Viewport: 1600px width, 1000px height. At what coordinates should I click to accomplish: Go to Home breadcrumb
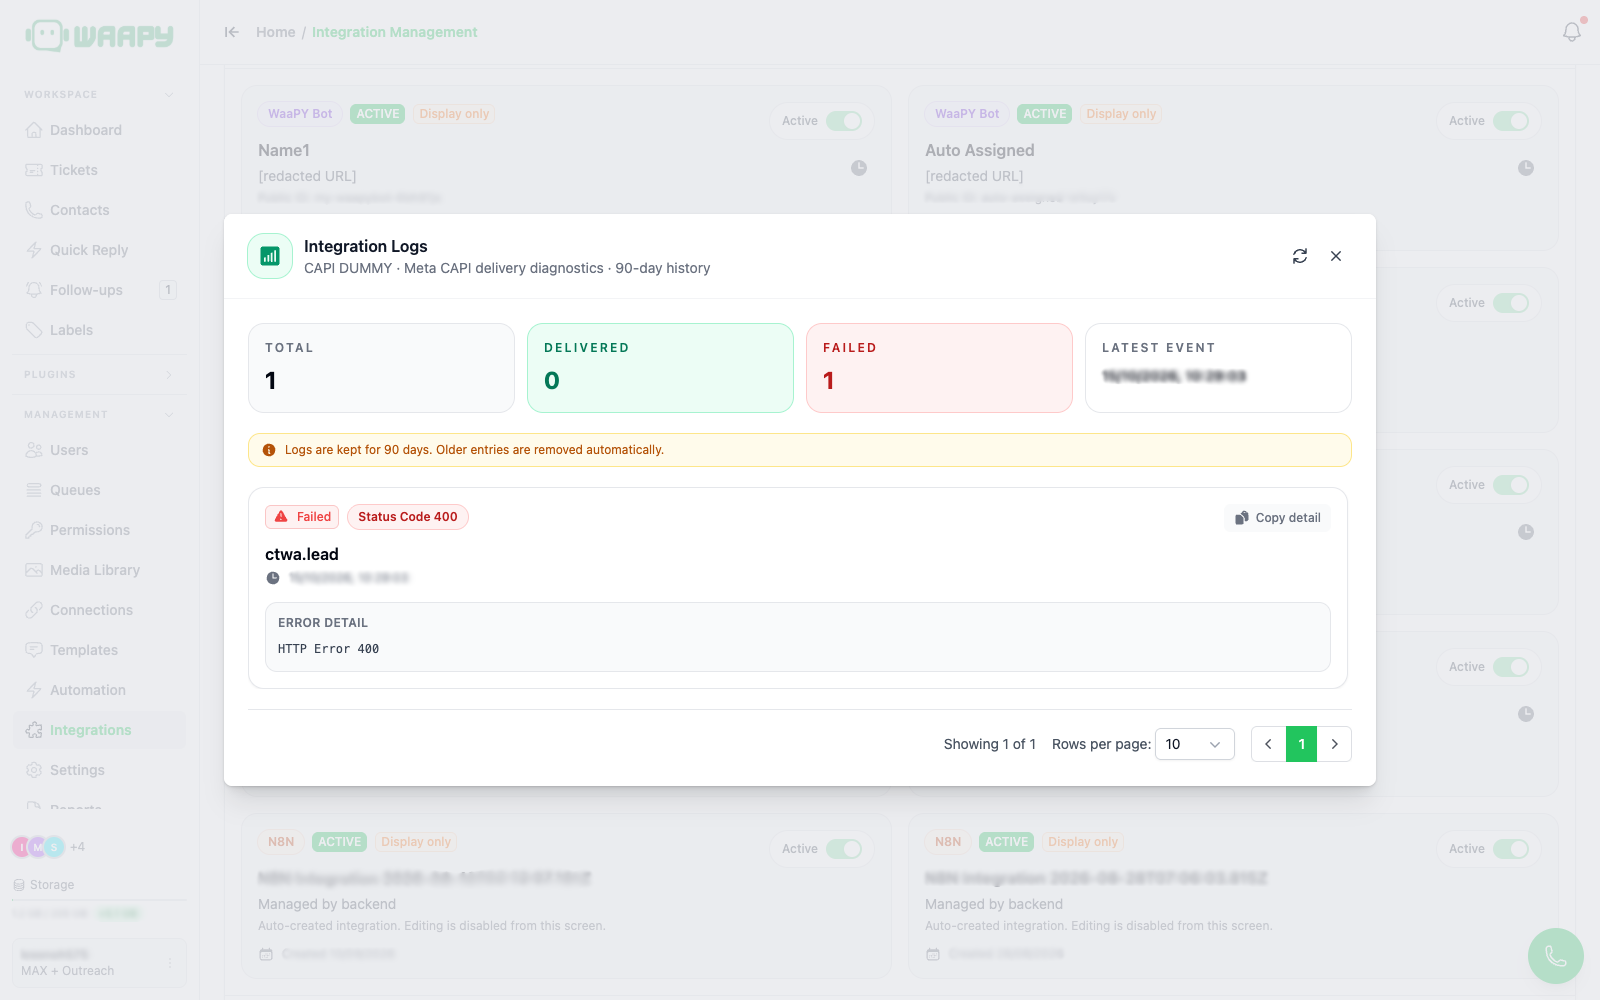tap(275, 32)
